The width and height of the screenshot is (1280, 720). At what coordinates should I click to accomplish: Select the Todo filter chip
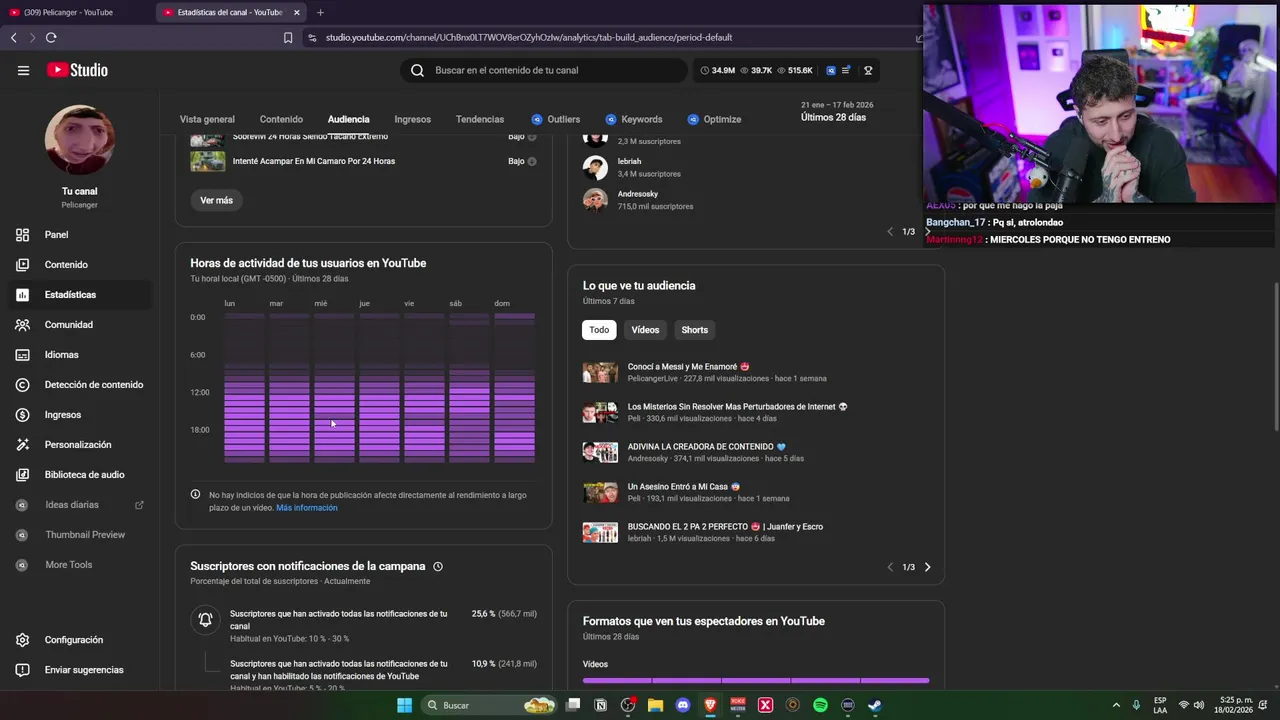coord(599,330)
